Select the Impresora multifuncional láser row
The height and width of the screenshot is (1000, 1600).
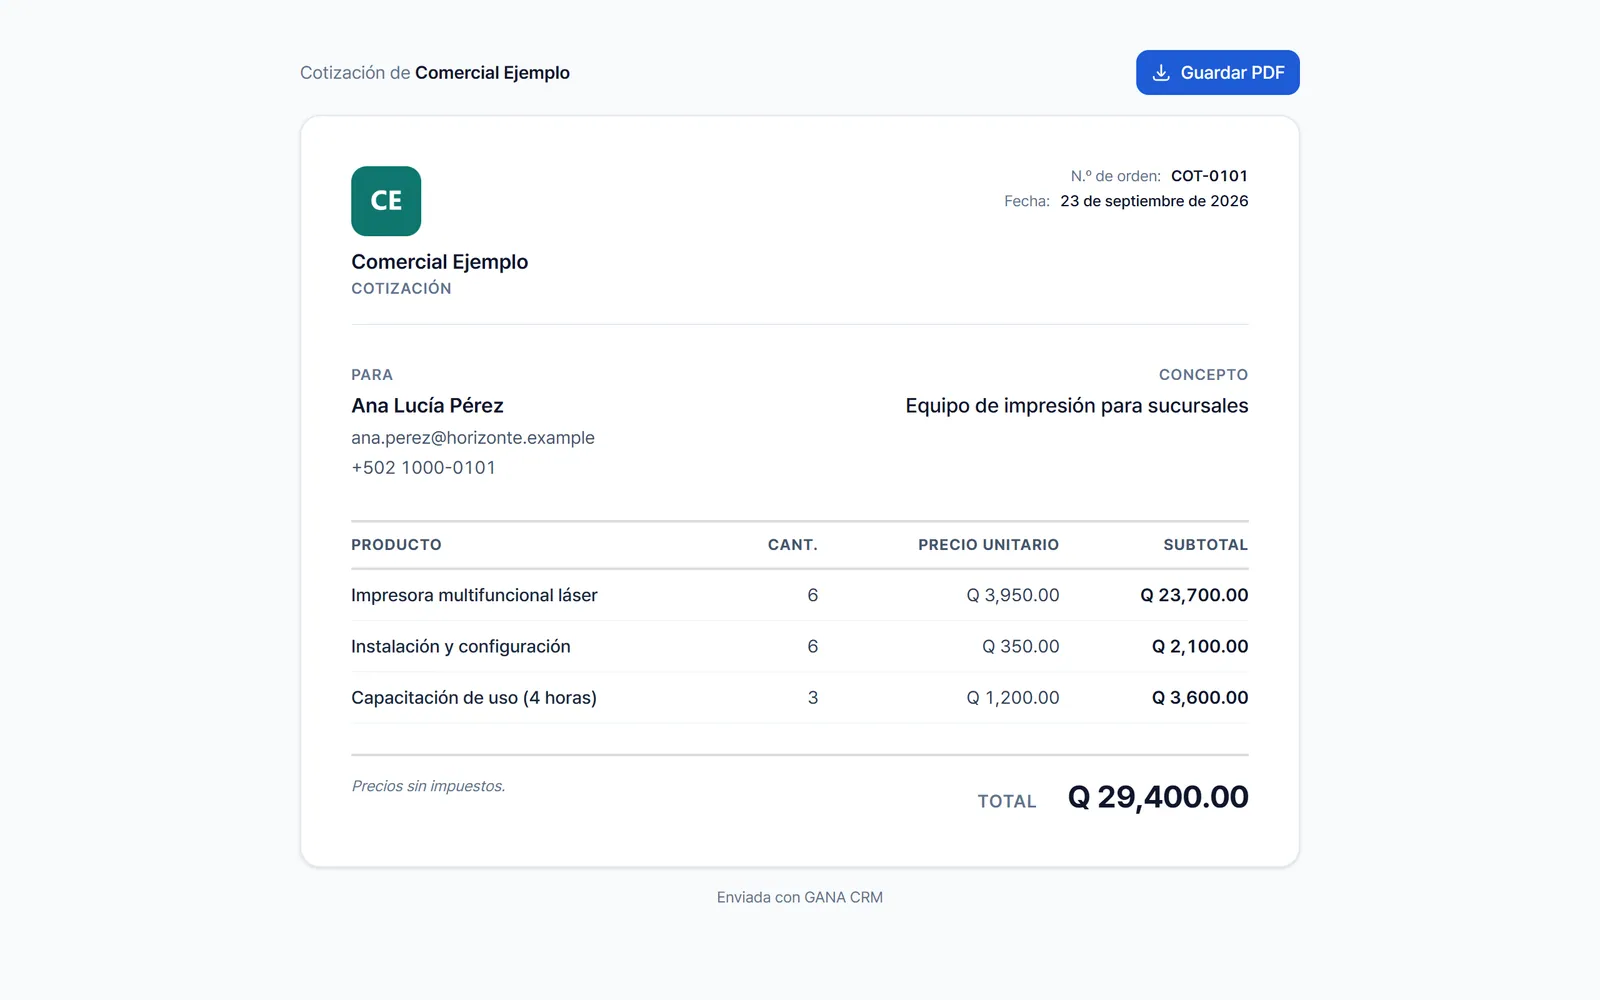[799, 595]
